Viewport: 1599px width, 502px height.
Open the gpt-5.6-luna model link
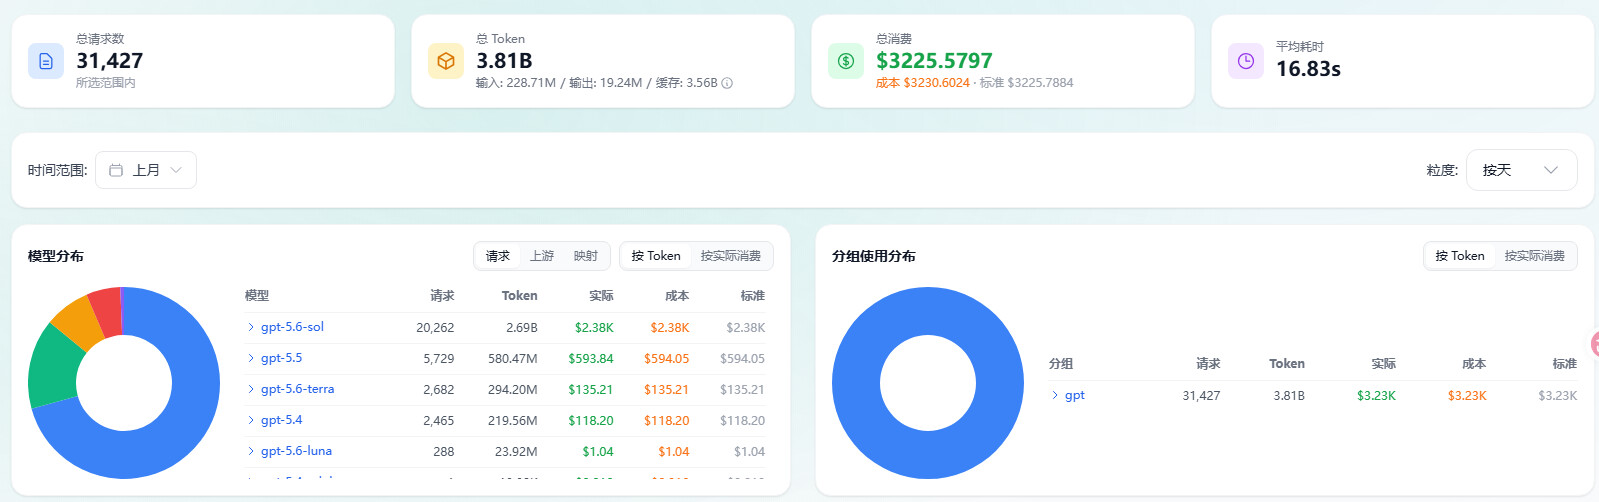[x=296, y=451]
